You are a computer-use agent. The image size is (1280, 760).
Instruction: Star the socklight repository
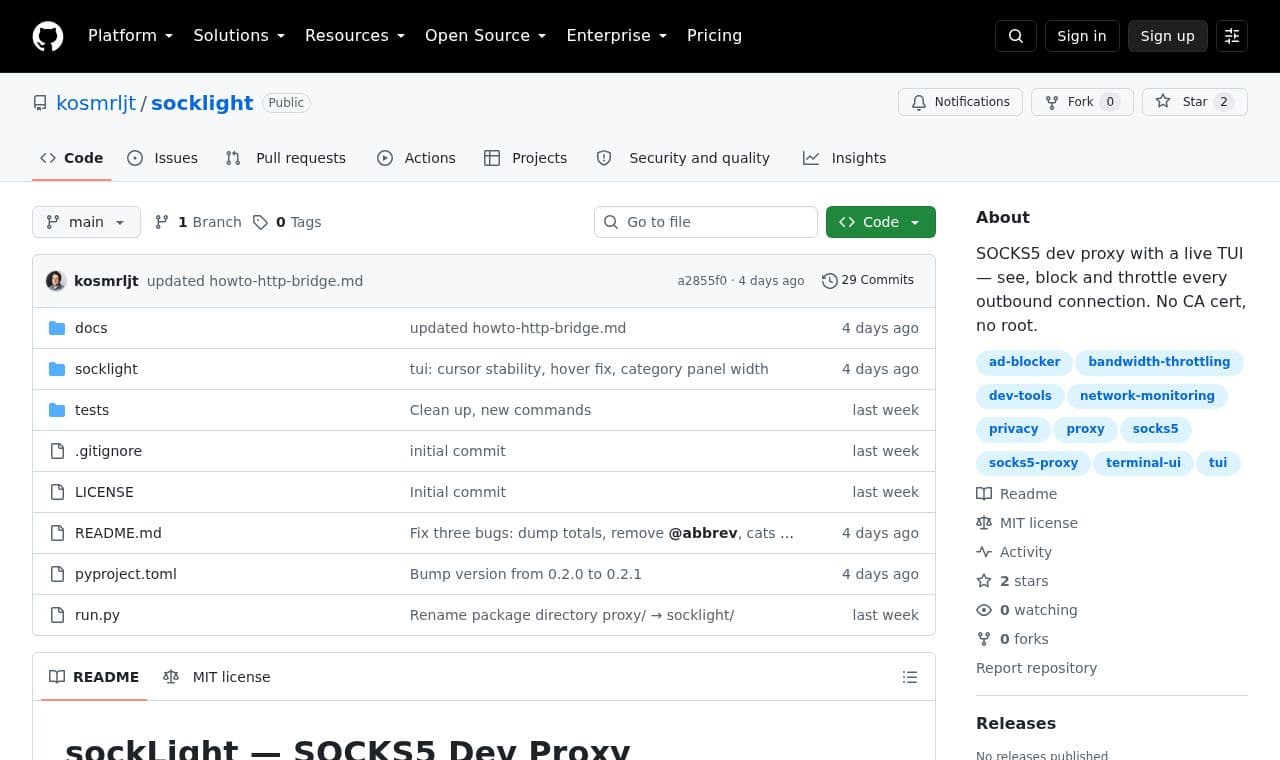pyautogui.click(x=1195, y=102)
